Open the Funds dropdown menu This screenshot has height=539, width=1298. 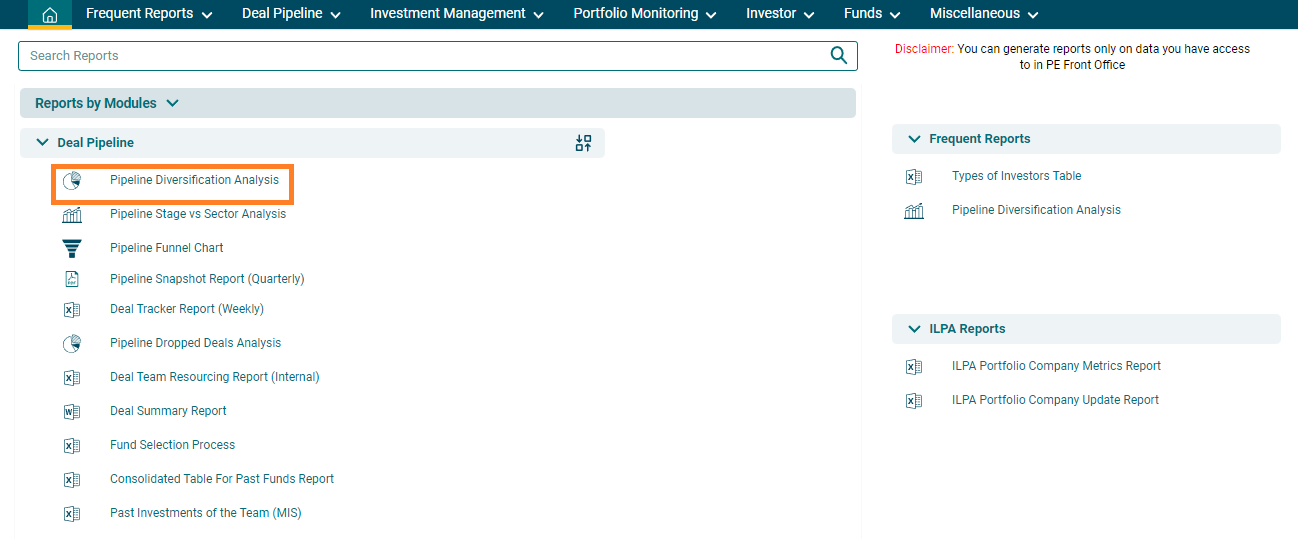[x=871, y=14]
